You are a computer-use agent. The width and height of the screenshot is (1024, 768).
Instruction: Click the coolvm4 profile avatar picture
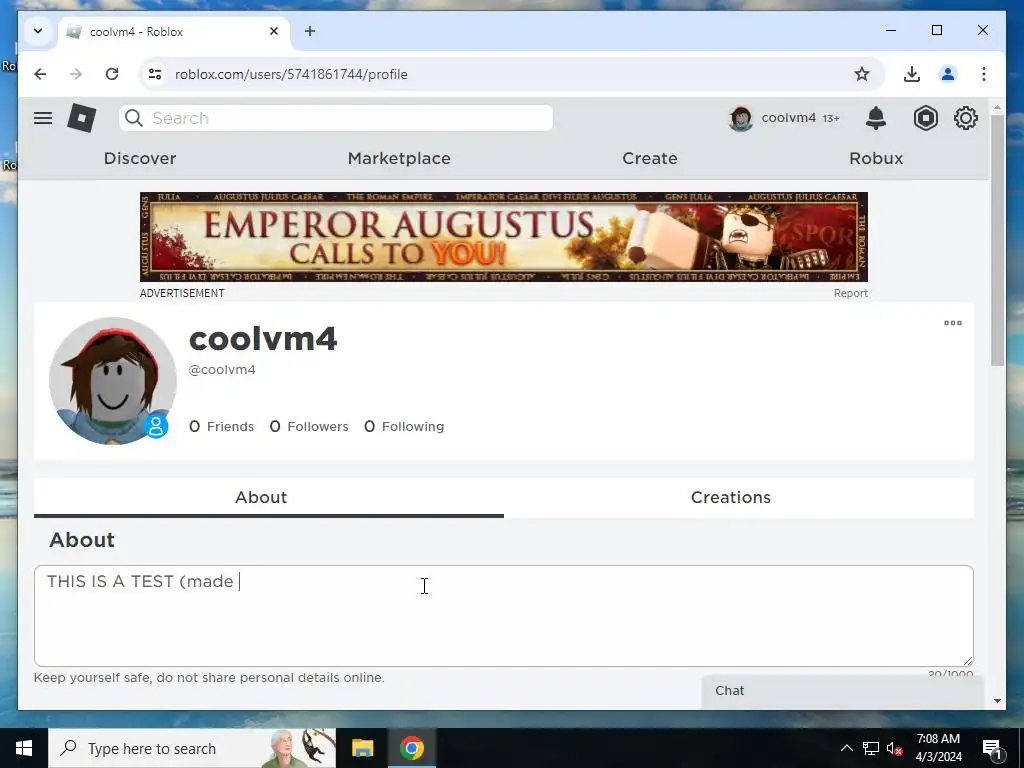pyautogui.click(x=112, y=381)
